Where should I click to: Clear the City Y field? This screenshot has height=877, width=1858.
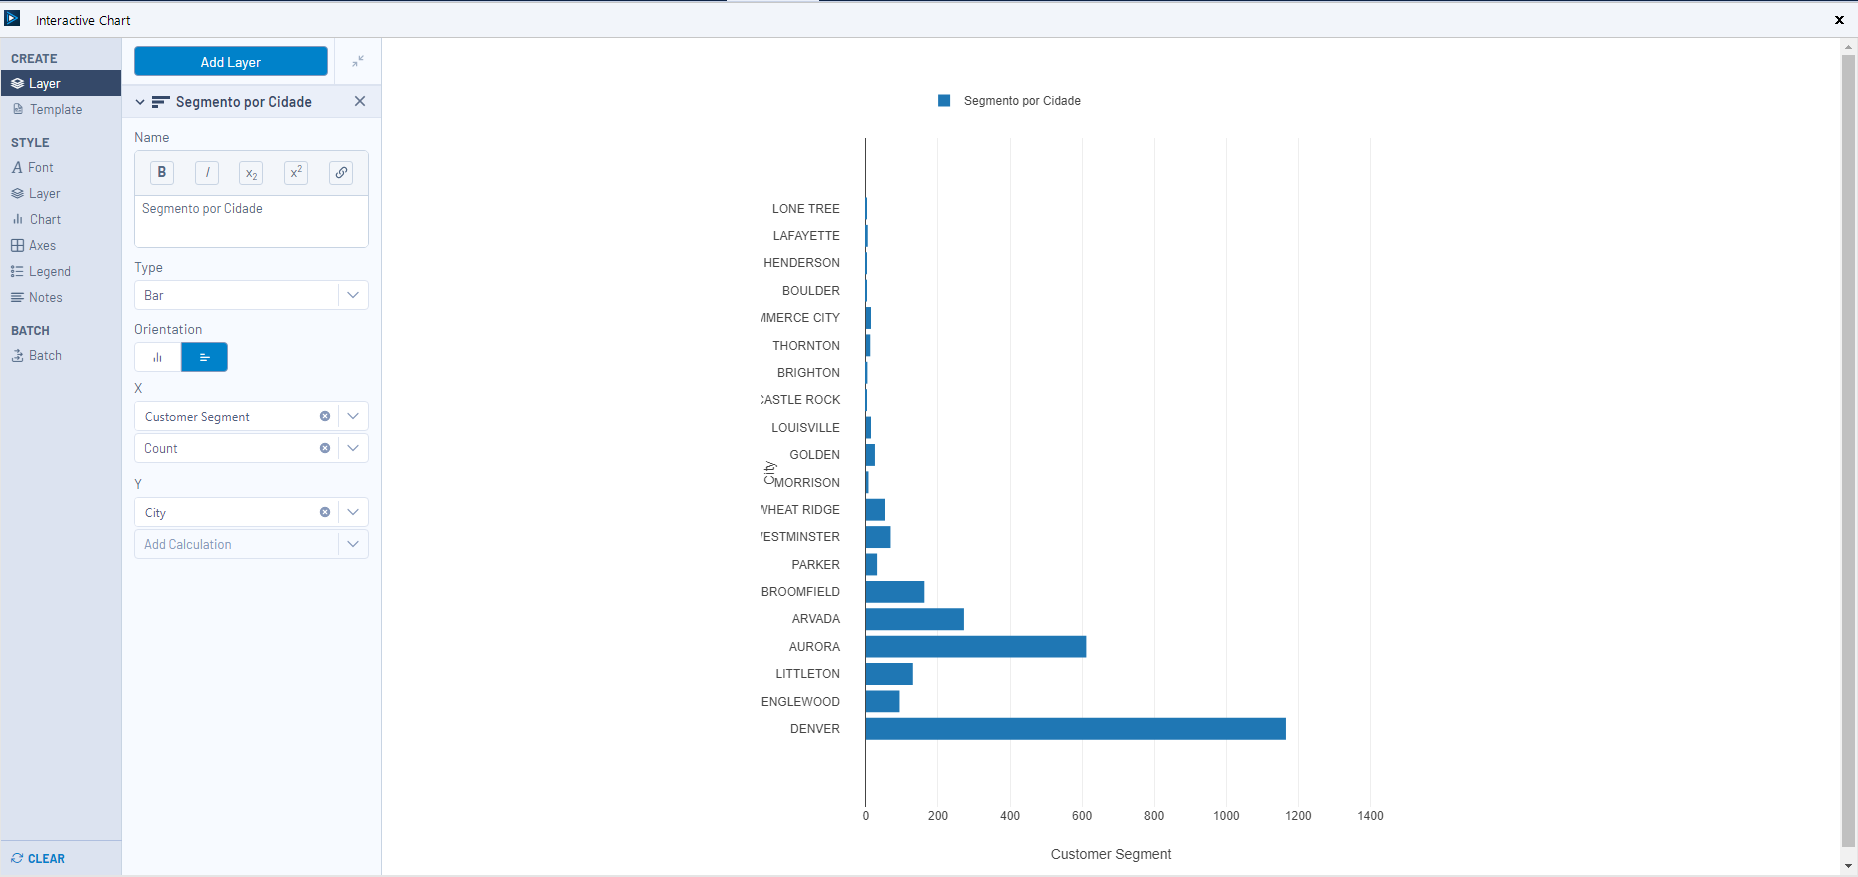tap(325, 512)
